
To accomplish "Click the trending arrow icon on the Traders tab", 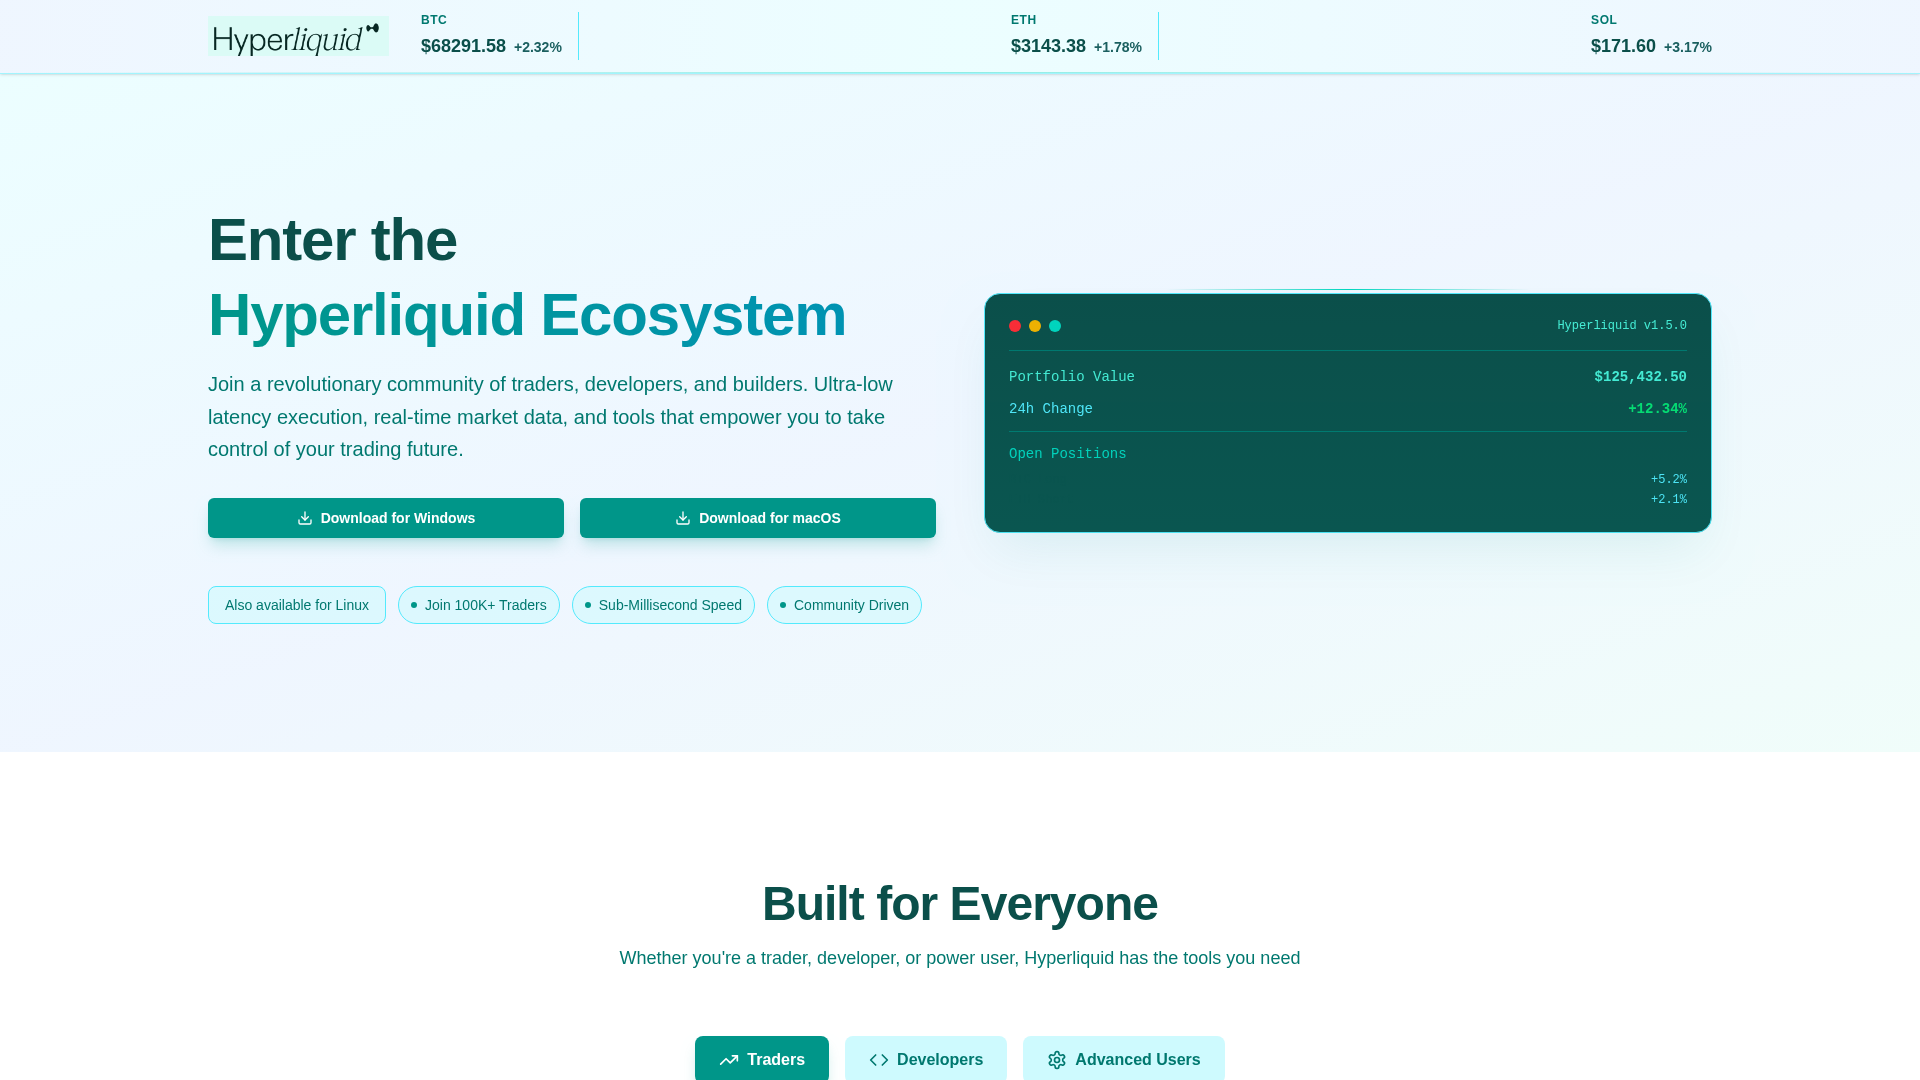I will pos(729,1060).
